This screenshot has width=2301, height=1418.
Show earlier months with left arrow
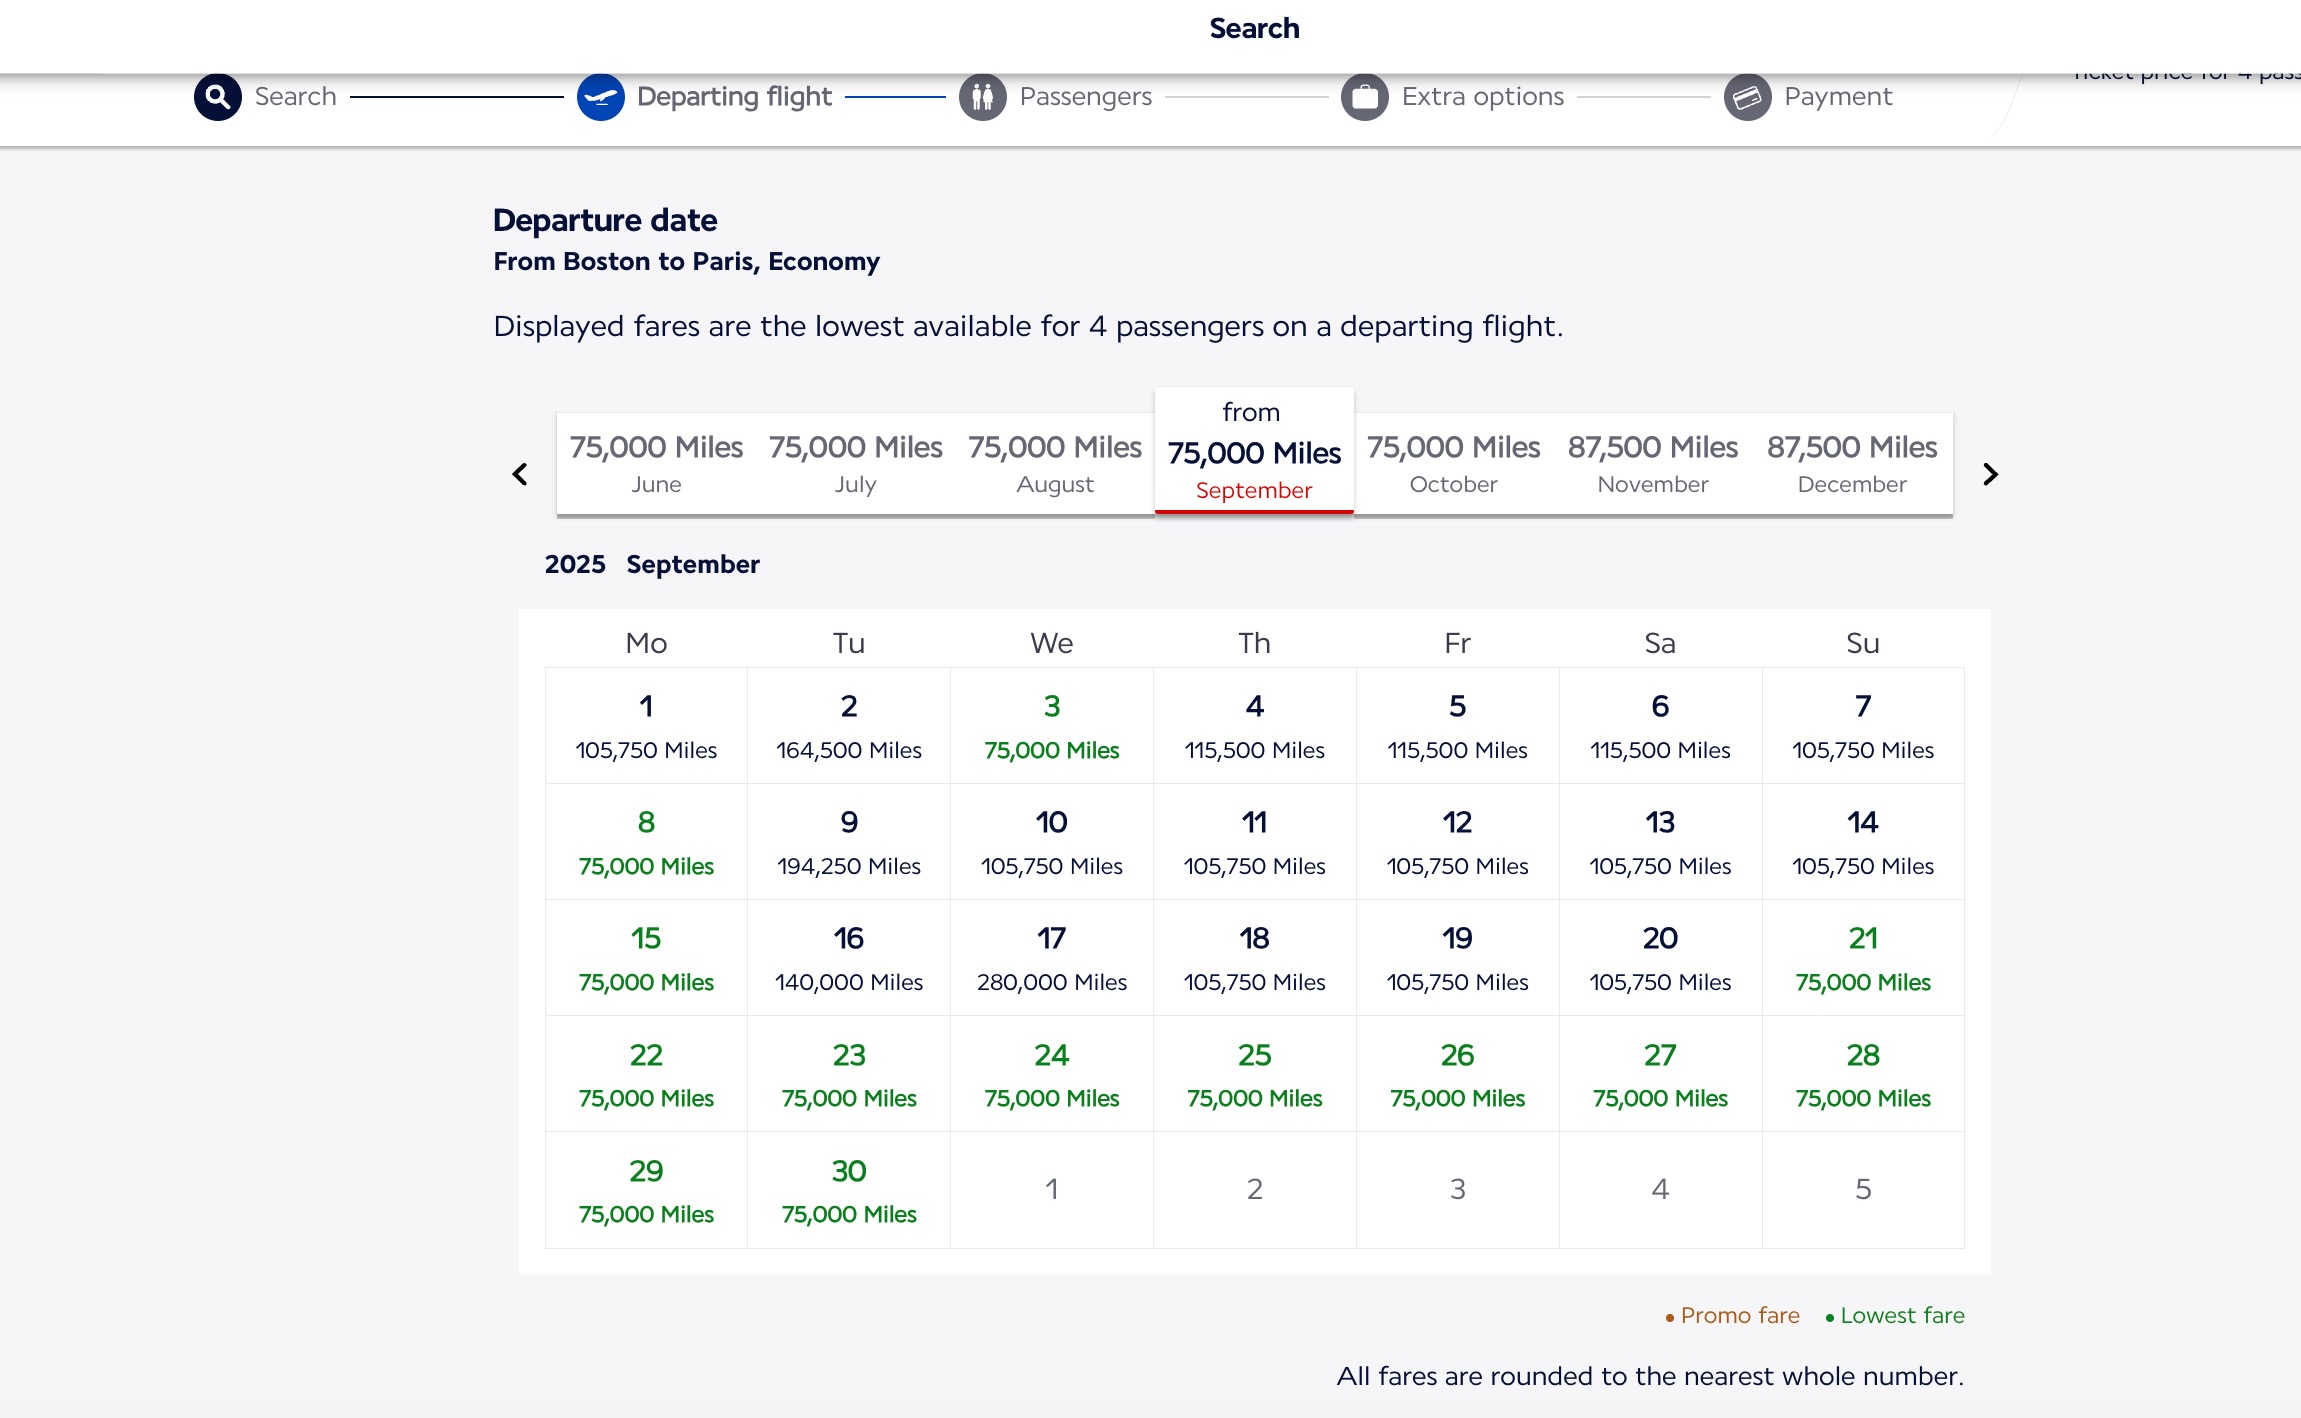click(x=520, y=474)
